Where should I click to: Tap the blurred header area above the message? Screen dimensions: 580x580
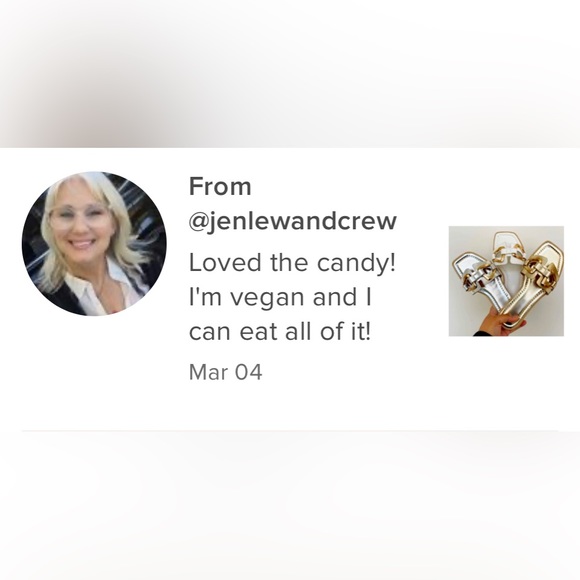(x=290, y=74)
